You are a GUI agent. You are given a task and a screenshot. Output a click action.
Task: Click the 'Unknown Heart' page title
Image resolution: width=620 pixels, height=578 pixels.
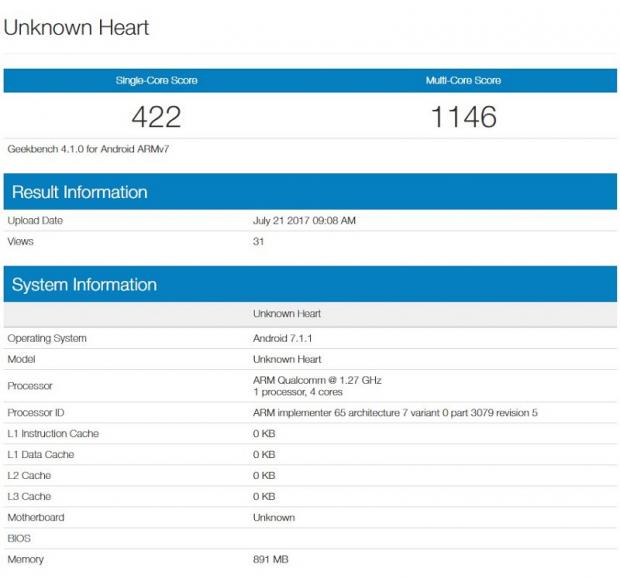(77, 28)
